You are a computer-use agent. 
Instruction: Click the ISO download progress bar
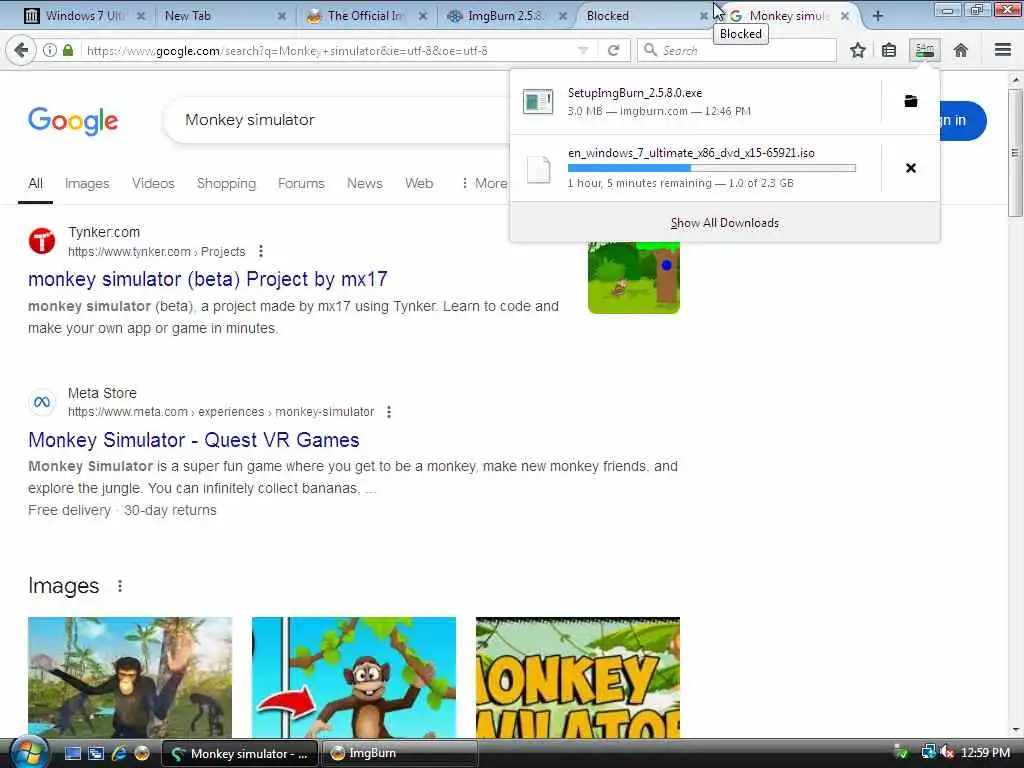(711, 168)
